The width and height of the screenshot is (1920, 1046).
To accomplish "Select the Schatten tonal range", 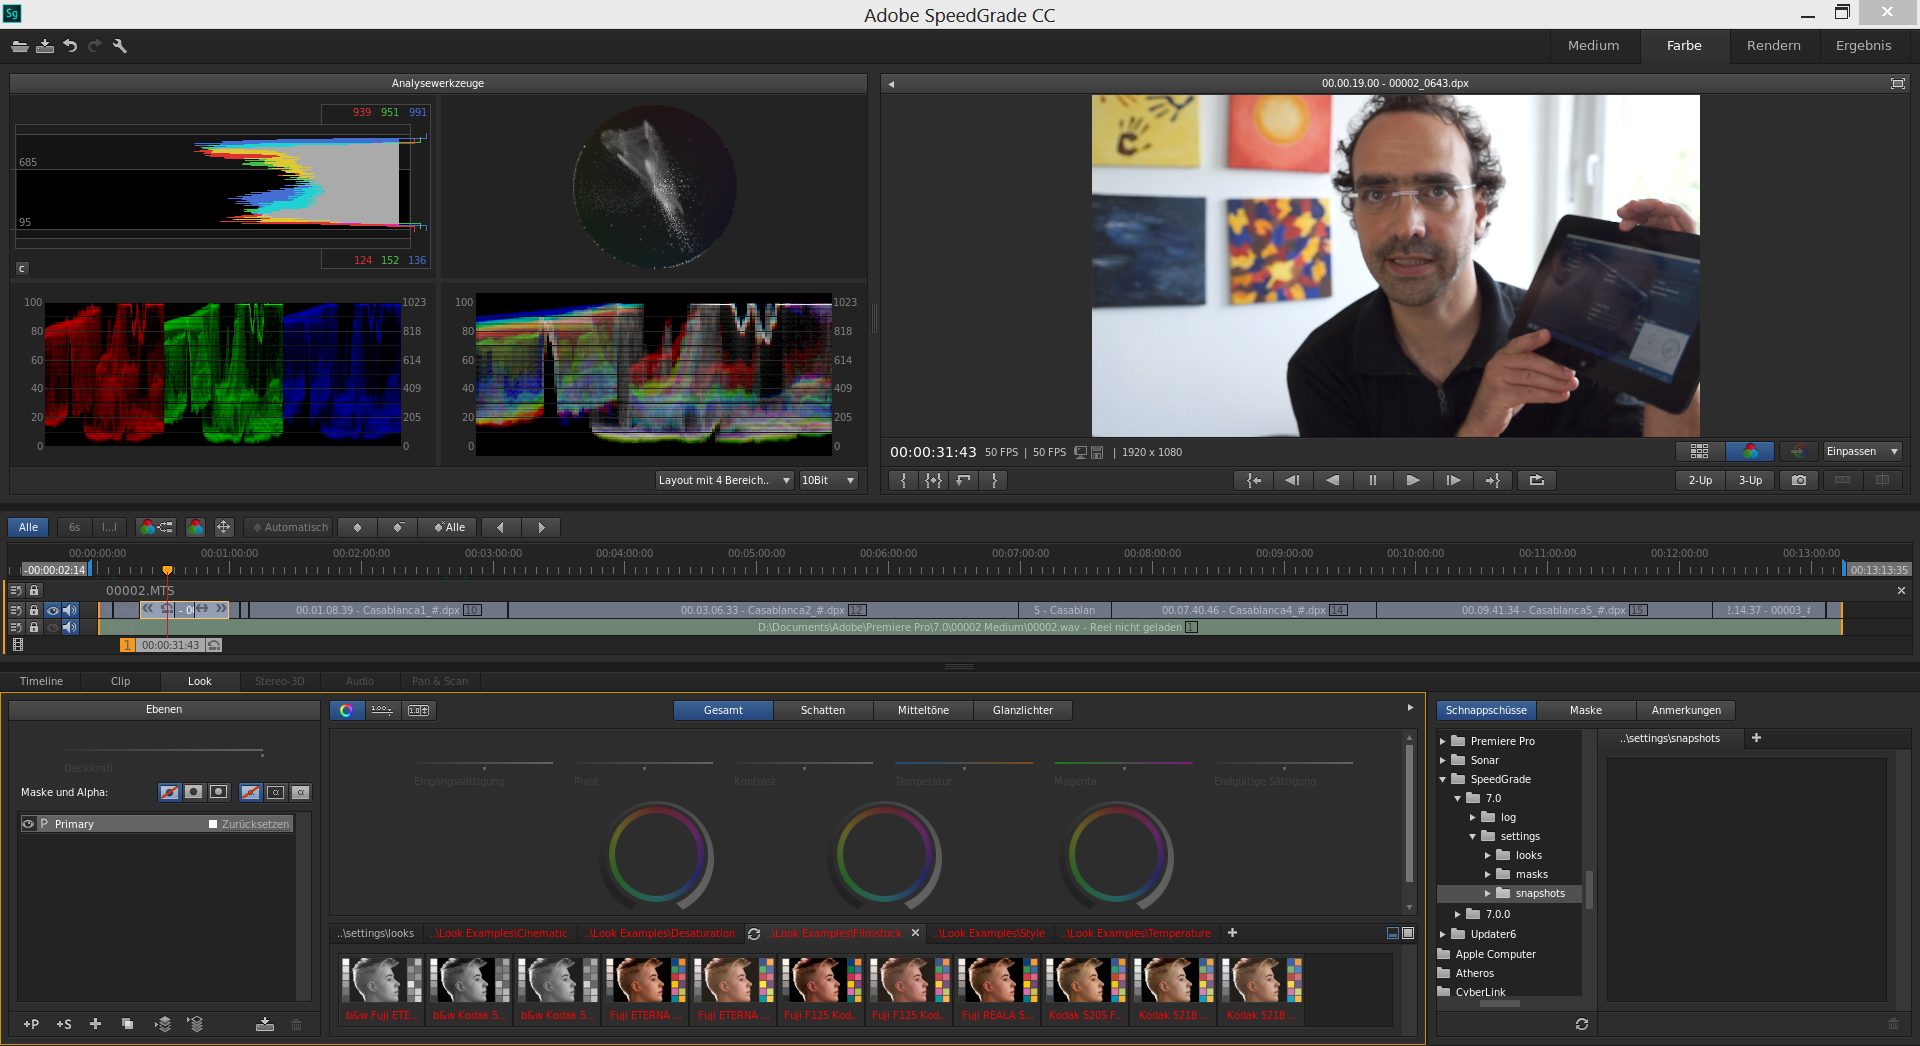I will [x=823, y=710].
